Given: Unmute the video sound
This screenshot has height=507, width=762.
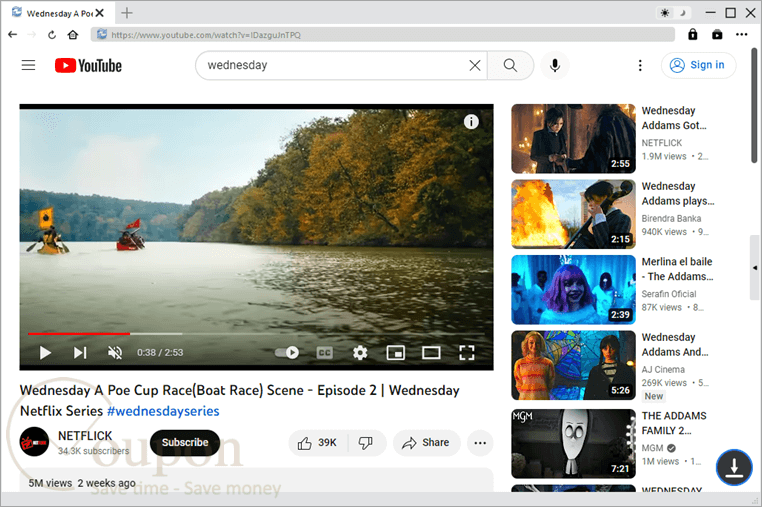Looking at the screenshot, I should [x=115, y=352].
